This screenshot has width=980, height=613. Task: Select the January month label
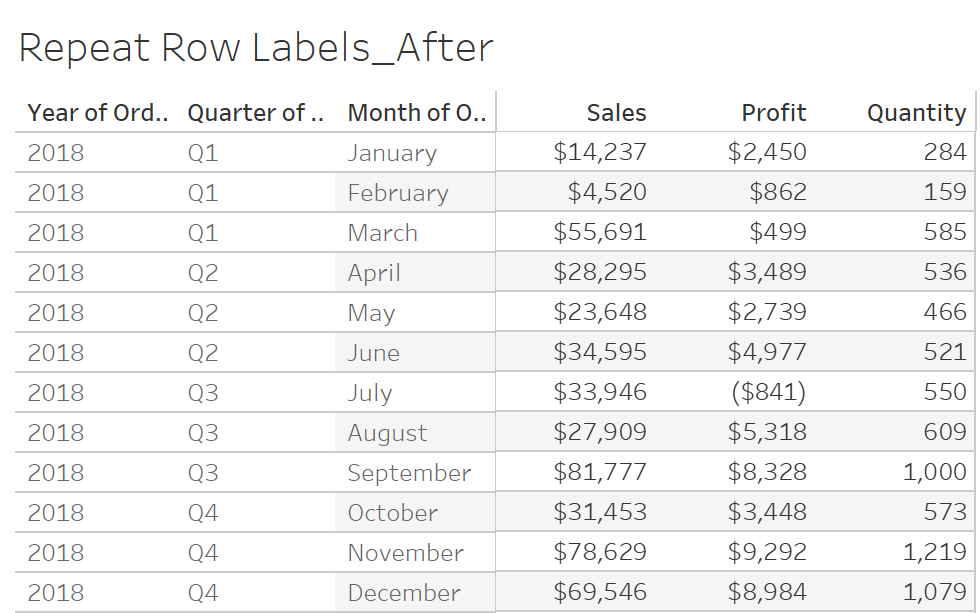pyautogui.click(x=392, y=153)
